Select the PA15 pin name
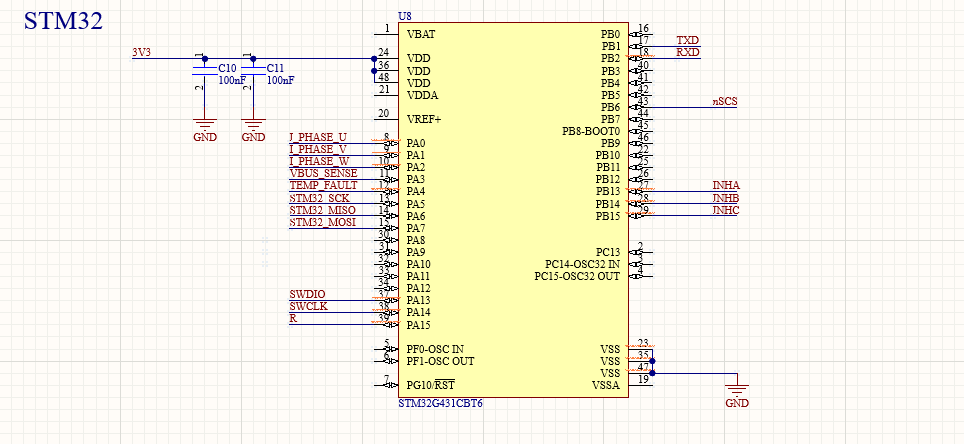The height and width of the screenshot is (444, 964). [x=419, y=325]
